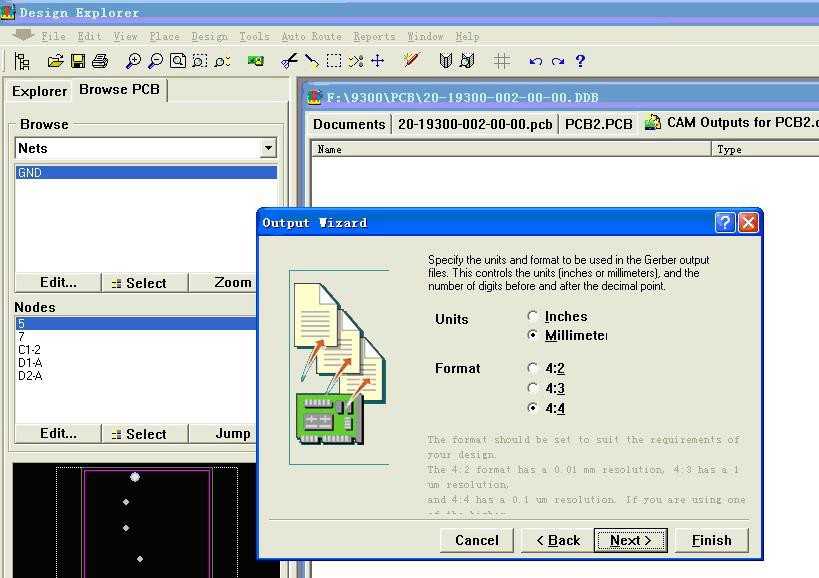Click the redo arrow icon
819x578 pixels.
(x=558, y=62)
